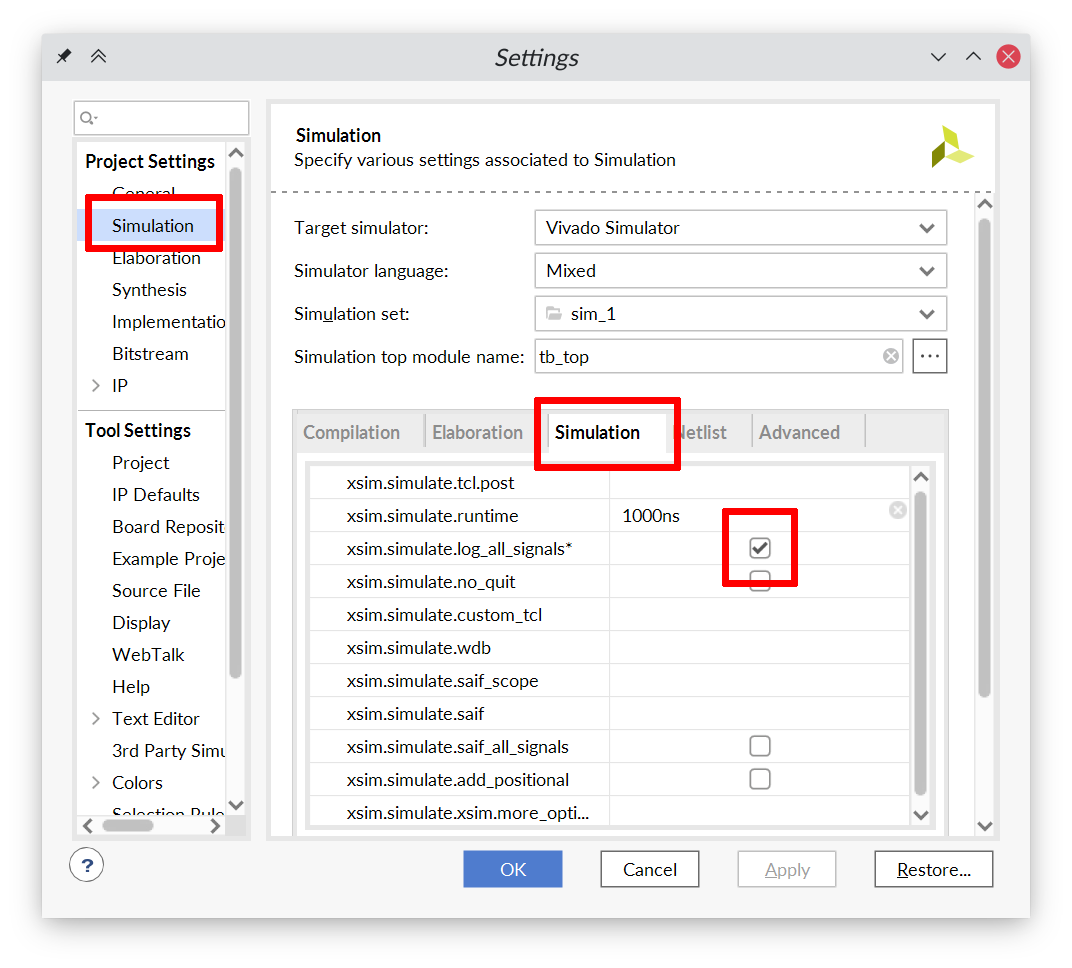This screenshot has width=1072, height=968.
Task: Expand the Text Editor tree node
Action: [96, 718]
